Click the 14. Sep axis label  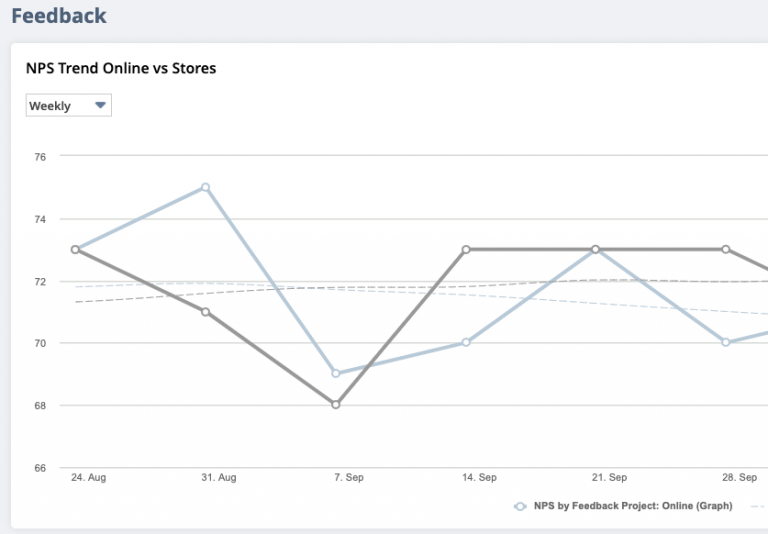pos(479,478)
